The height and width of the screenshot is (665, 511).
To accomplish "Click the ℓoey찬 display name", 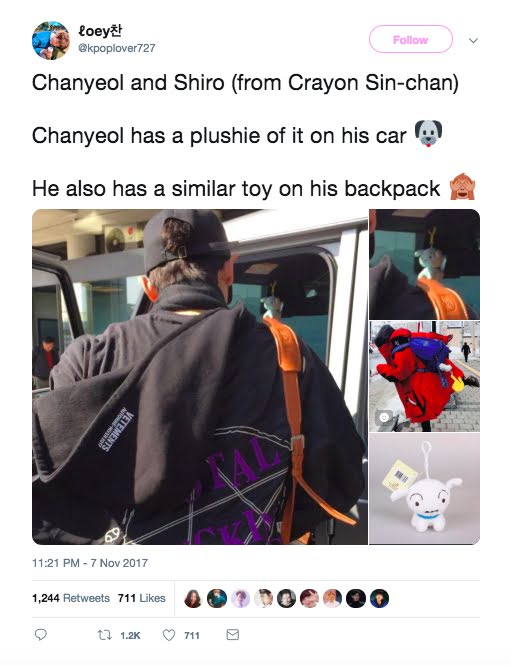I will click(100, 31).
